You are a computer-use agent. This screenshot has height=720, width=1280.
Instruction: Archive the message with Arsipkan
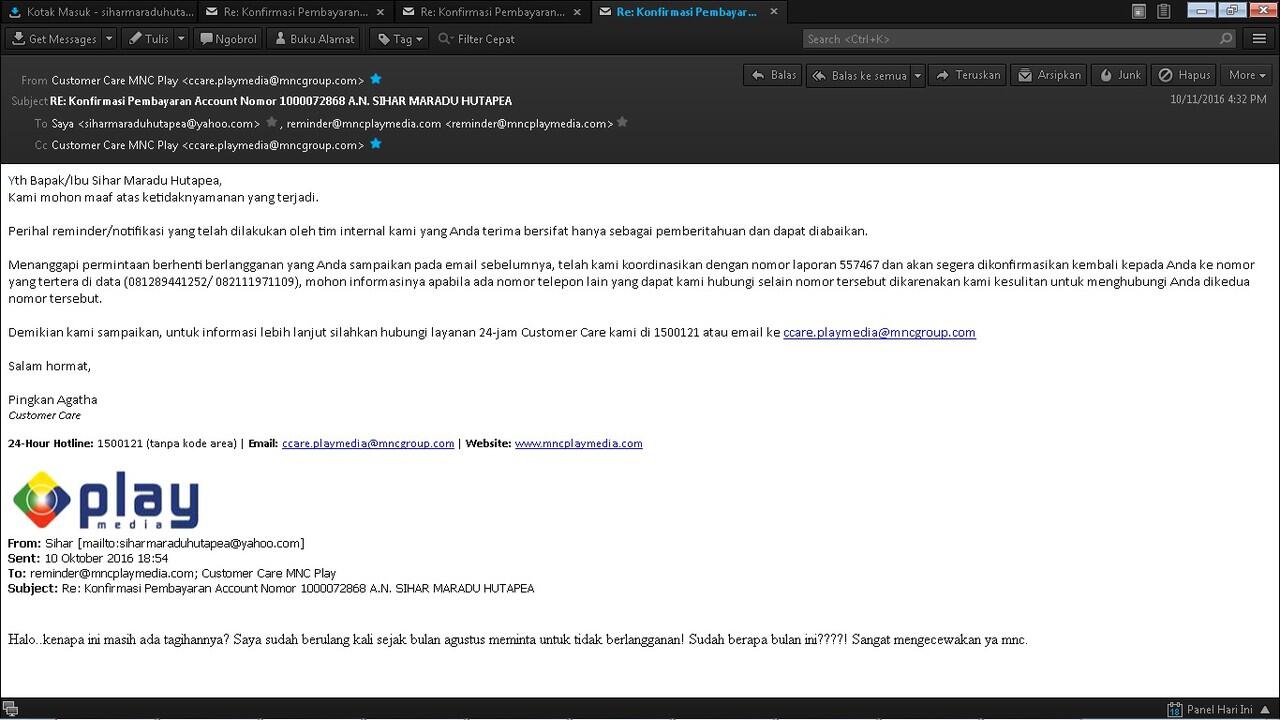coord(1049,75)
